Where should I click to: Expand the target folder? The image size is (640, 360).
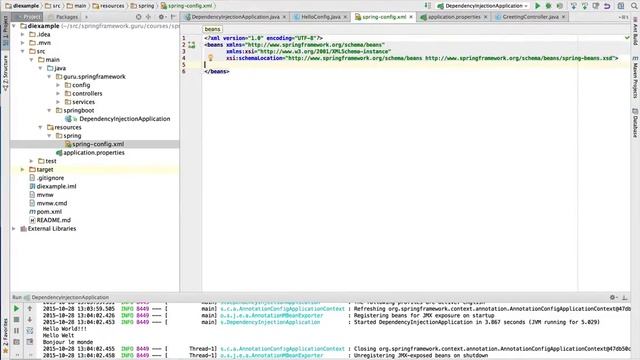coord(22,169)
